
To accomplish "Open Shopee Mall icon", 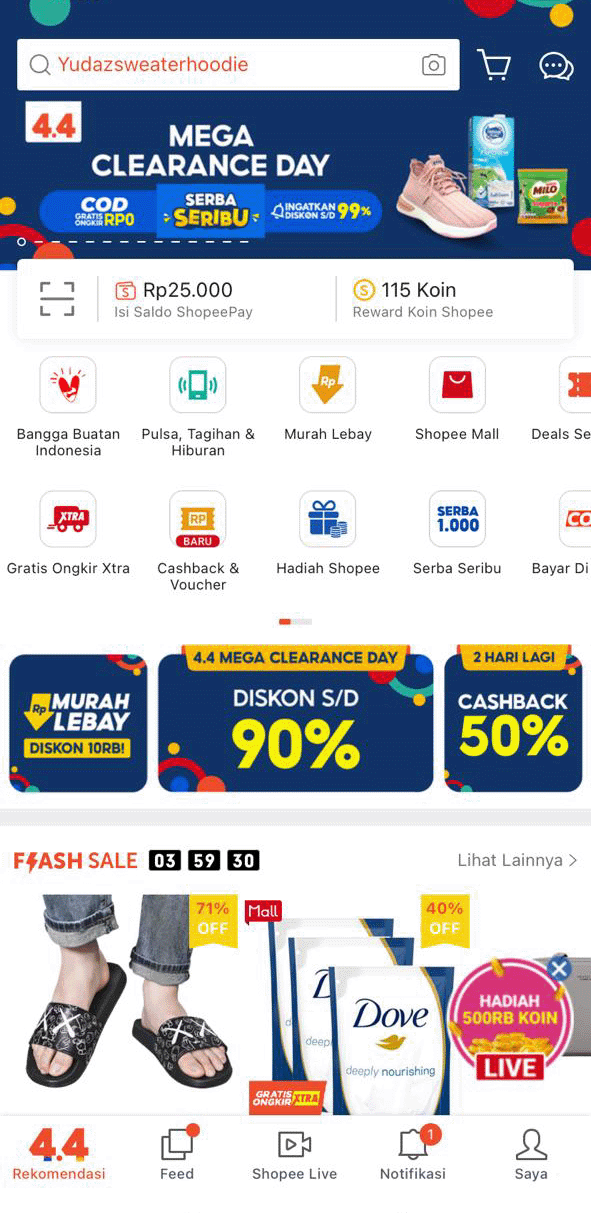I will (x=457, y=385).
